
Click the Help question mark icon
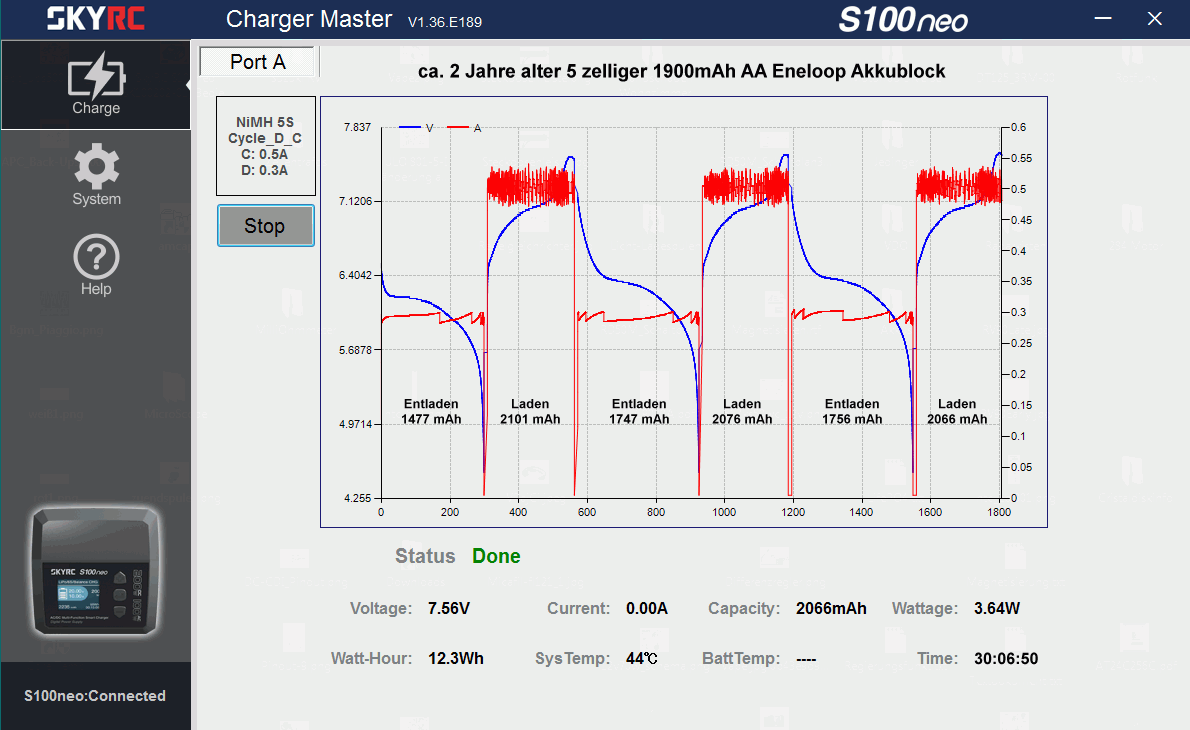[x=96, y=263]
